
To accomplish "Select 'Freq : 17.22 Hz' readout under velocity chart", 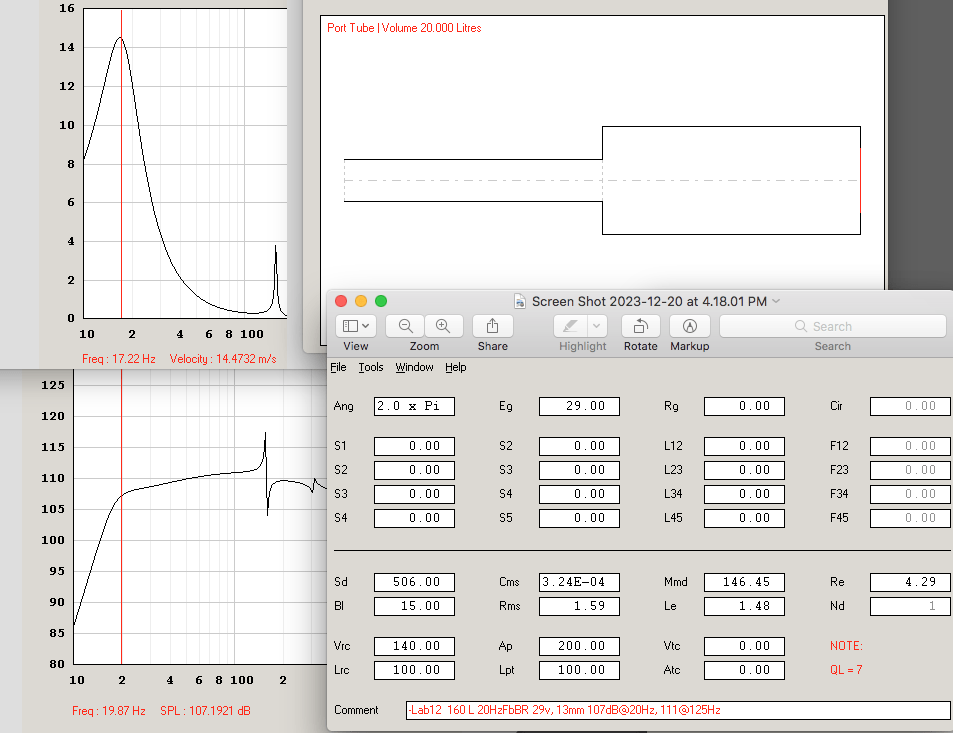I will click(119, 359).
